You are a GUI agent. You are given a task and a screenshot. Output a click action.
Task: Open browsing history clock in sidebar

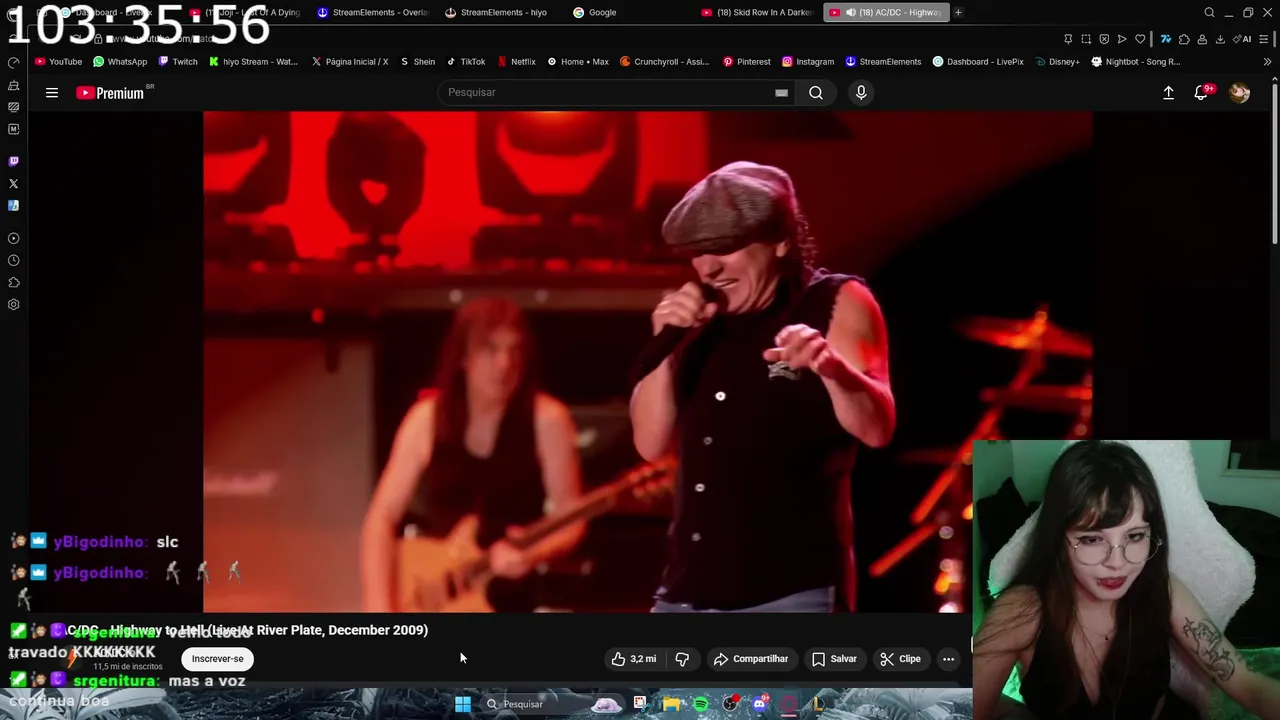(x=13, y=260)
